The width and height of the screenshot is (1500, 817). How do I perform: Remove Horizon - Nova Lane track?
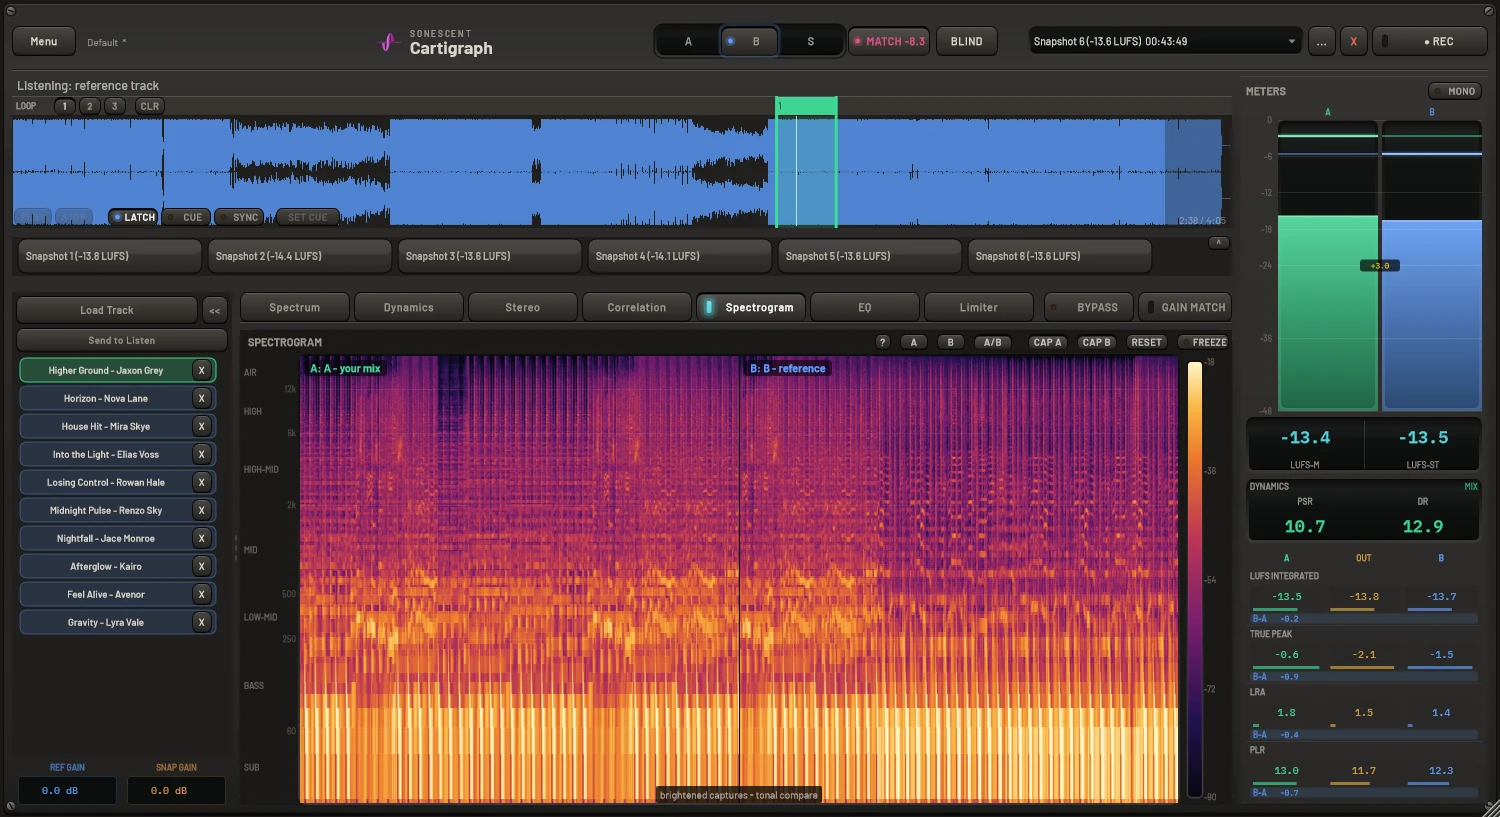pos(201,398)
